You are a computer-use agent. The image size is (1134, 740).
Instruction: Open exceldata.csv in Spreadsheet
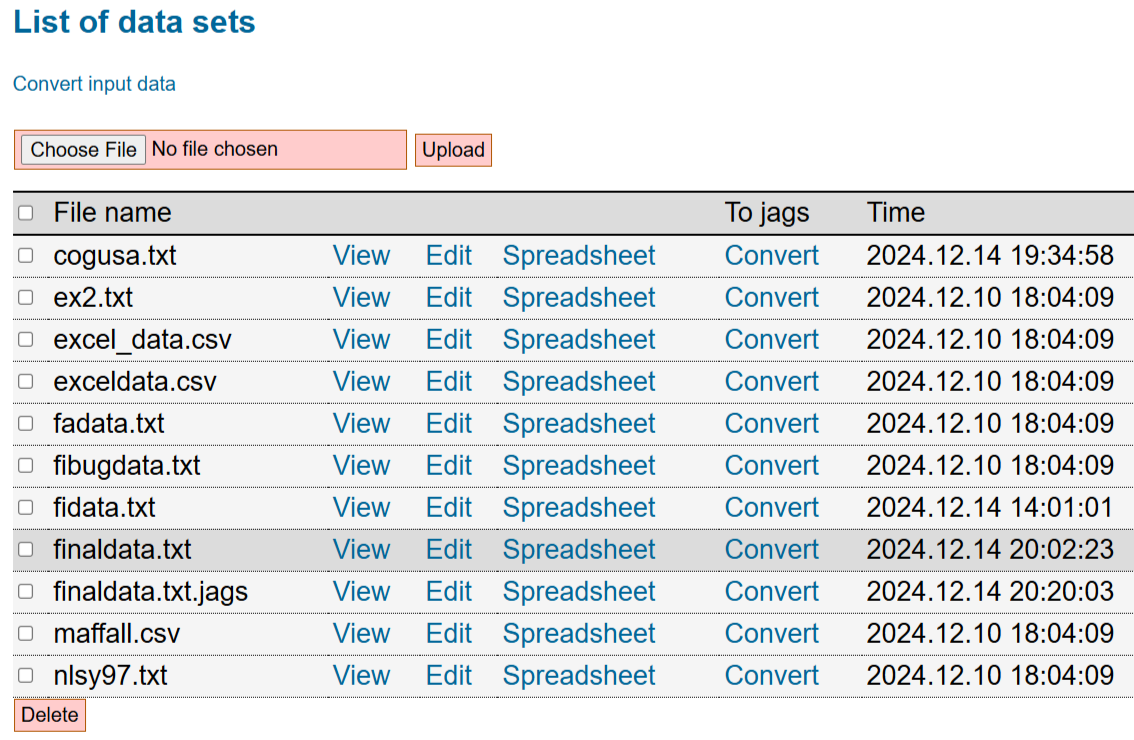click(578, 382)
